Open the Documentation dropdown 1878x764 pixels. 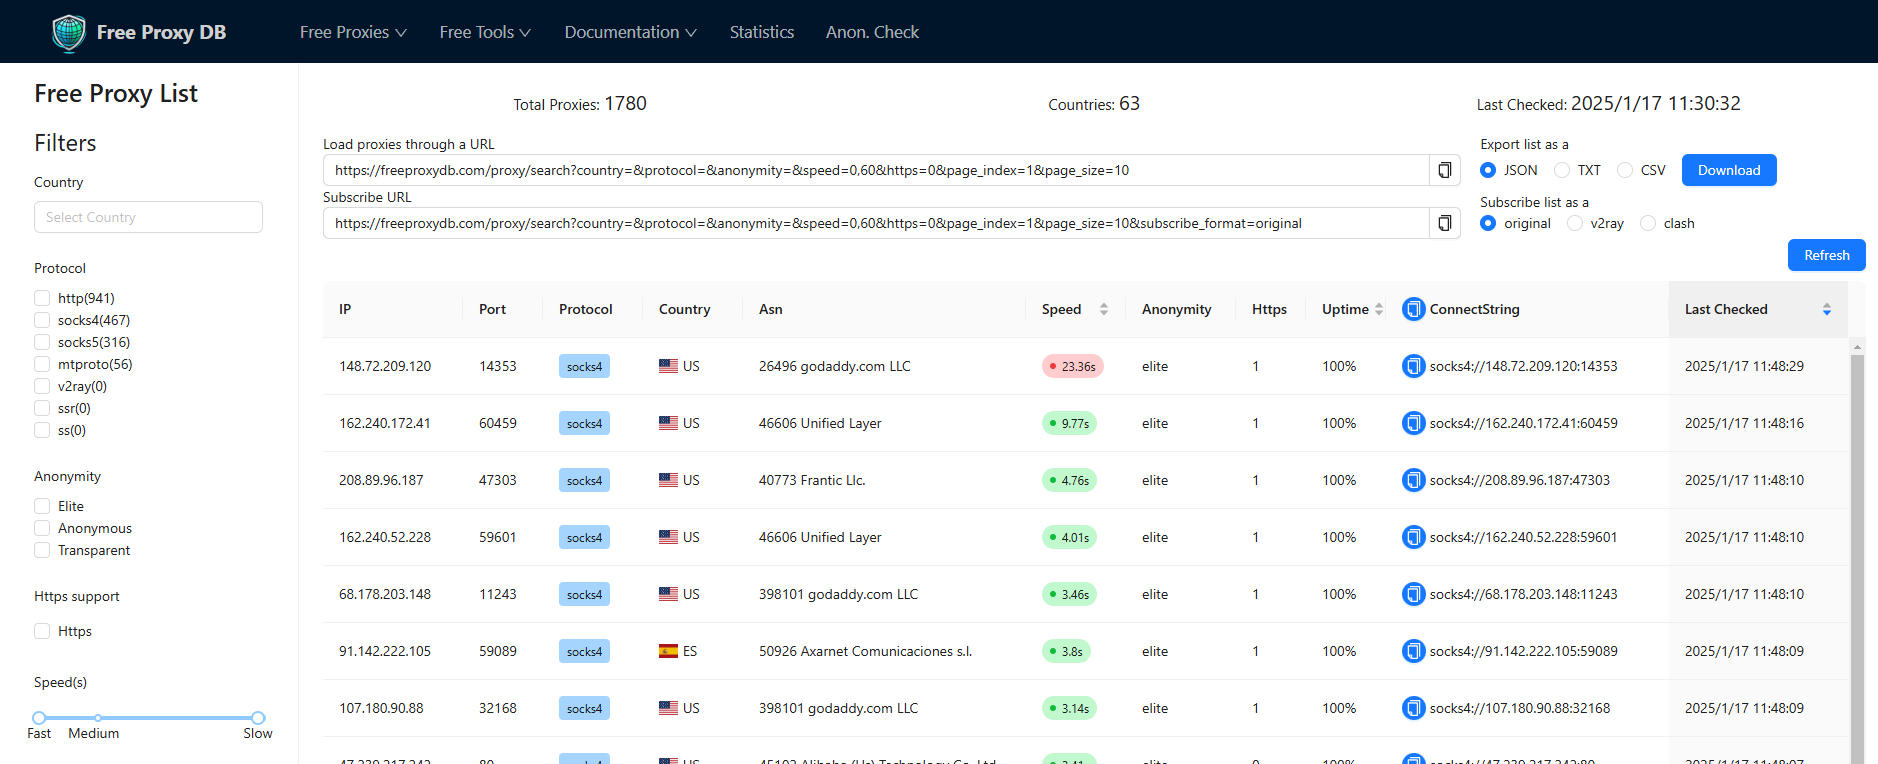(630, 32)
